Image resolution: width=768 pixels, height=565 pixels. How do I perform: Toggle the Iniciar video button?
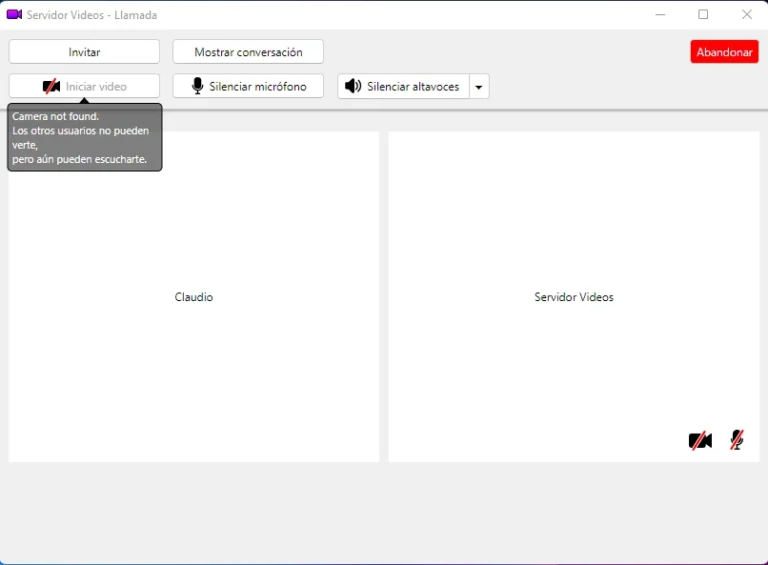tap(84, 87)
